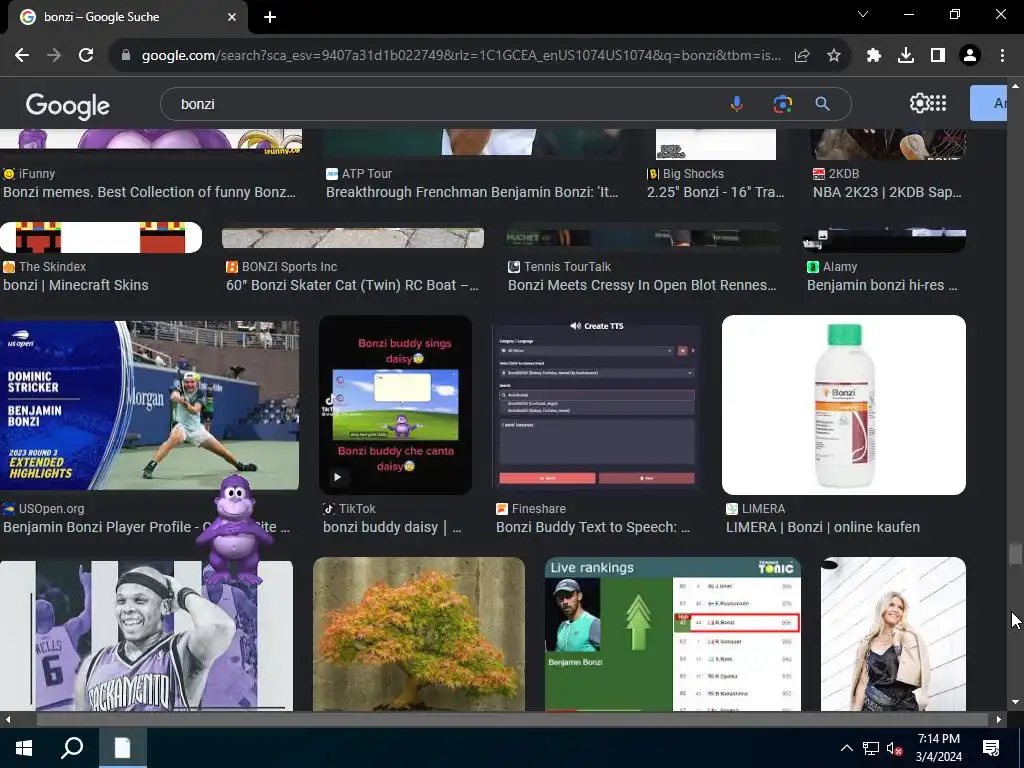
Task: Click the horizontal scrollbar thumb
Action: point(513,720)
